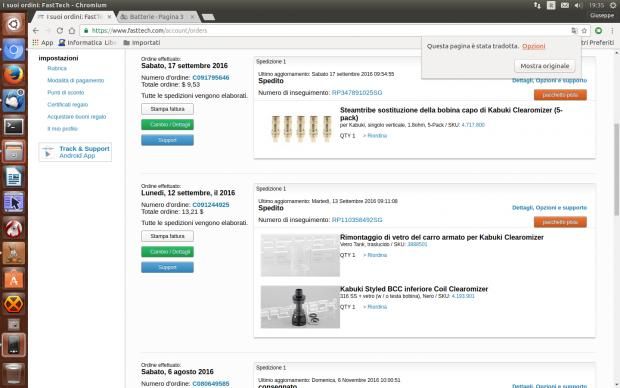Image resolution: width=620 pixels, height=388 pixels.
Task: Click the green circle extension icon
Action: click(x=598, y=30)
